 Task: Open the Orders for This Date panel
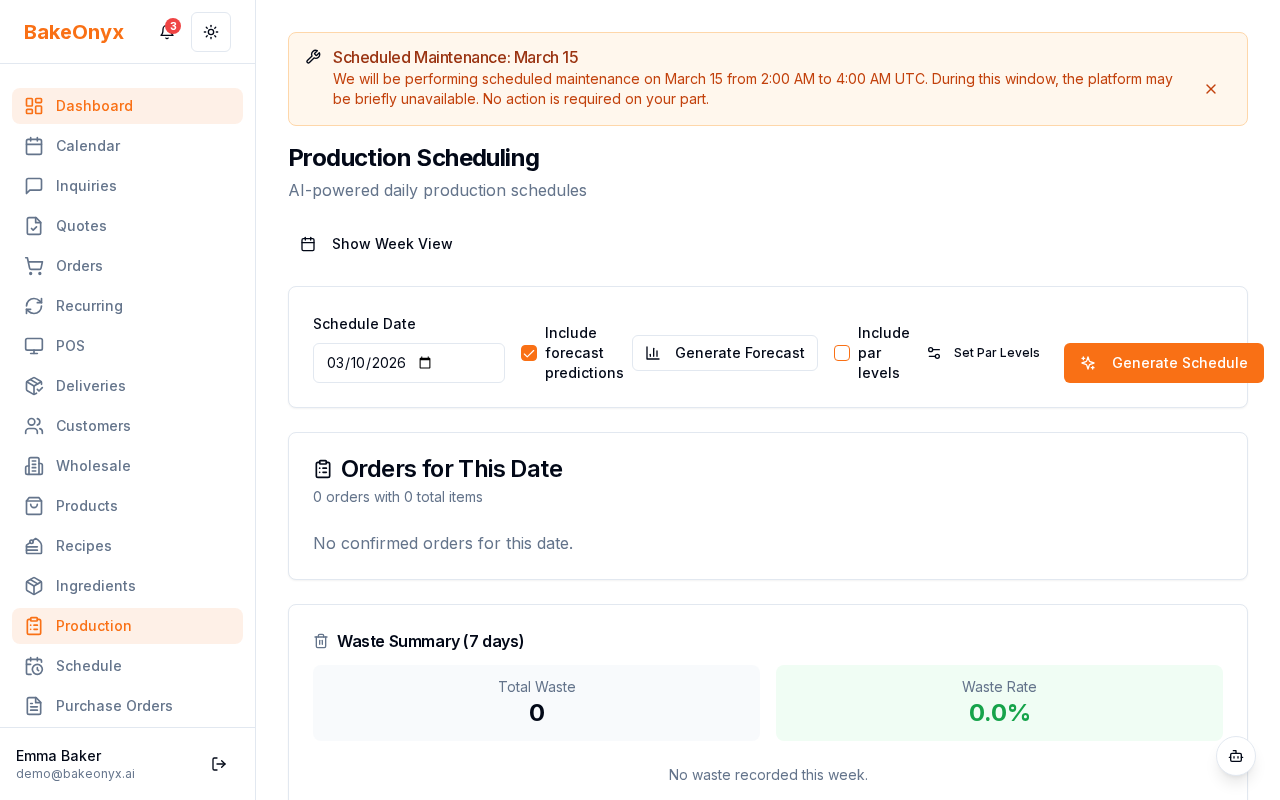pyautogui.click(x=452, y=469)
